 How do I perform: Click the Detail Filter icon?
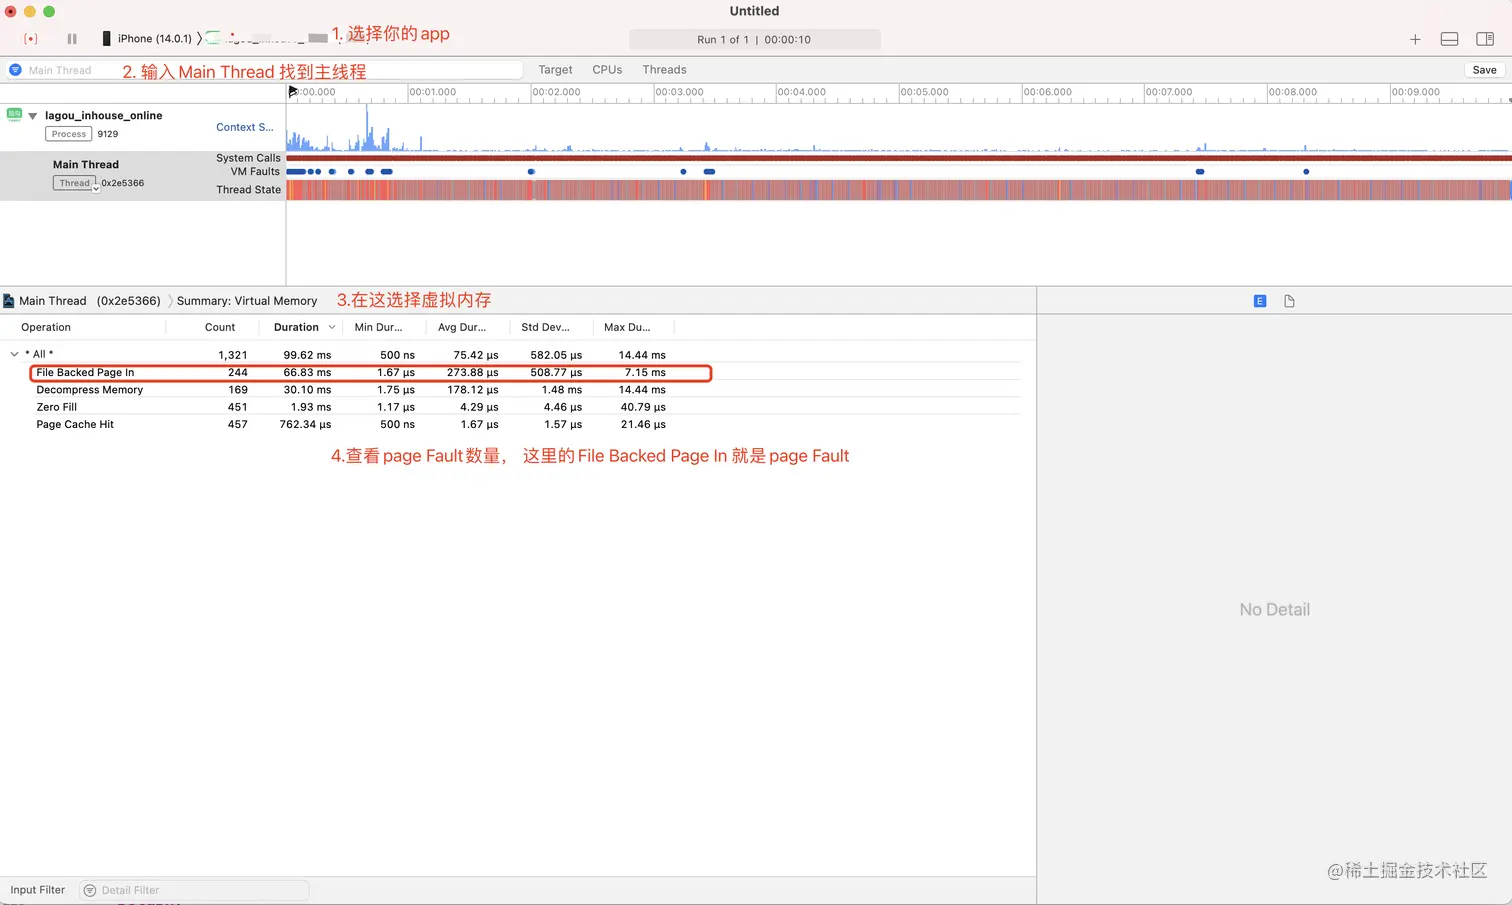90,890
